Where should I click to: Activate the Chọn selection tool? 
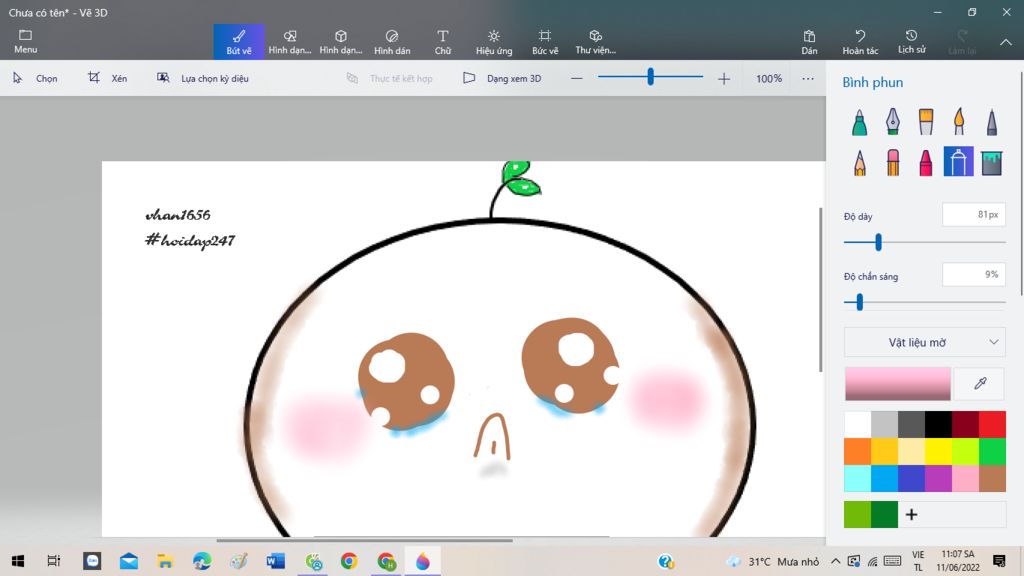[x=35, y=78]
